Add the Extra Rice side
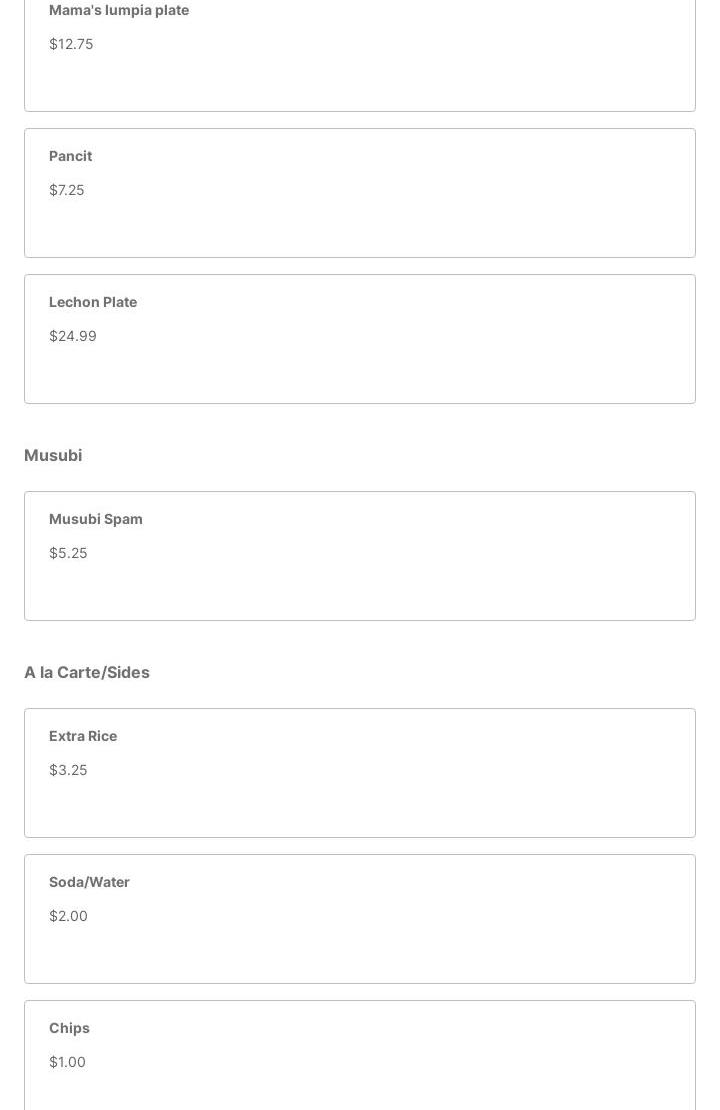This screenshot has height=1110, width=720. pyautogui.click(x=360, y=773)
